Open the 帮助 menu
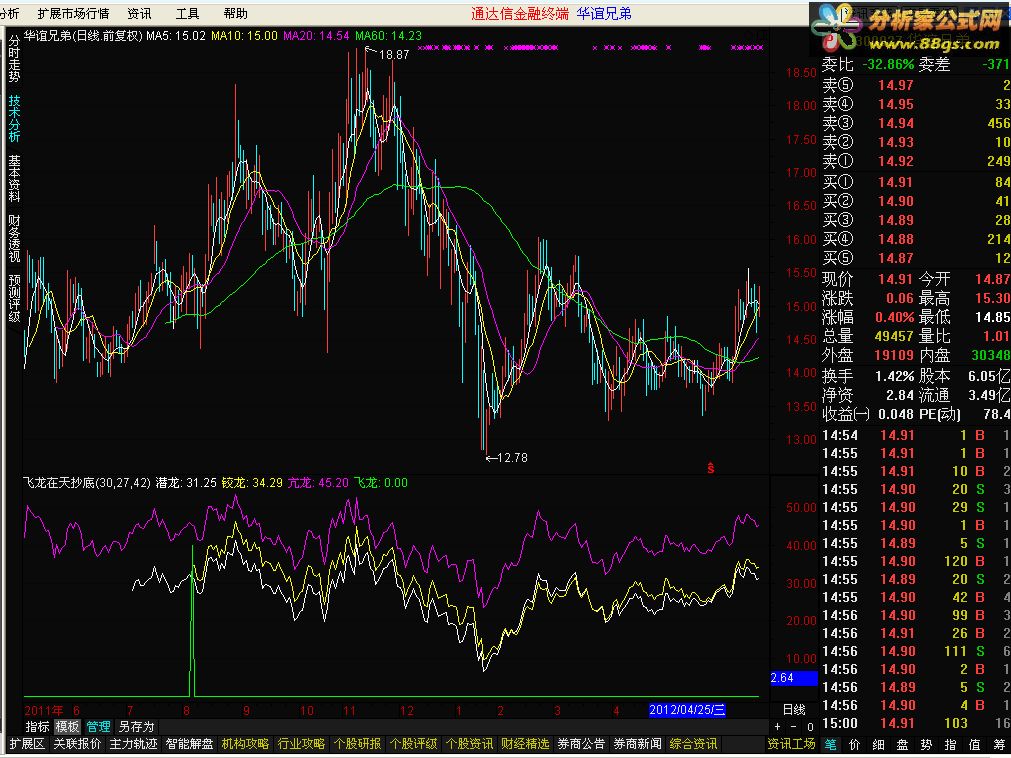 tap(235, 14)
